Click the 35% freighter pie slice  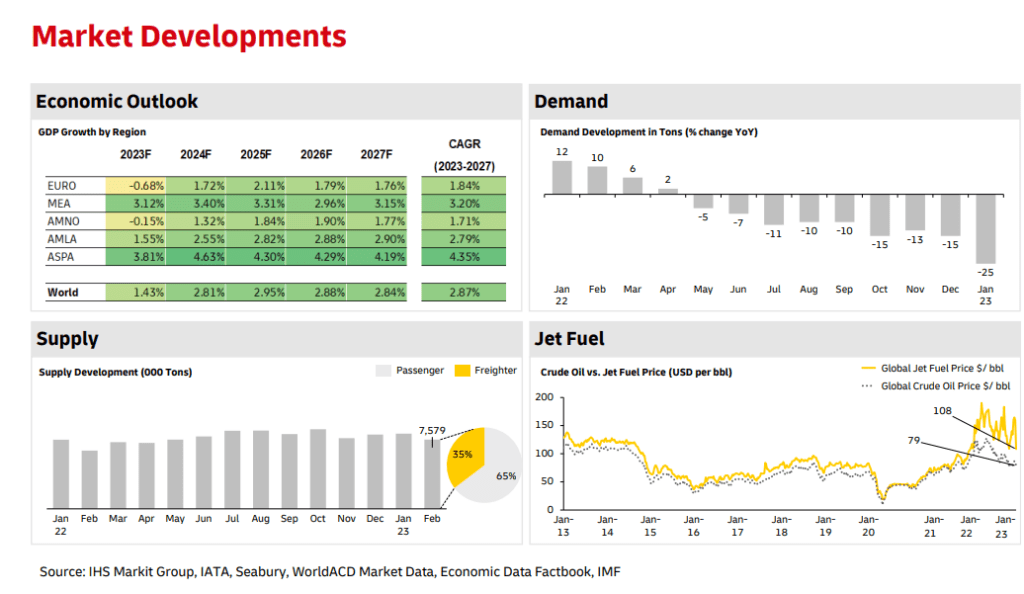[x=465, y=456]
